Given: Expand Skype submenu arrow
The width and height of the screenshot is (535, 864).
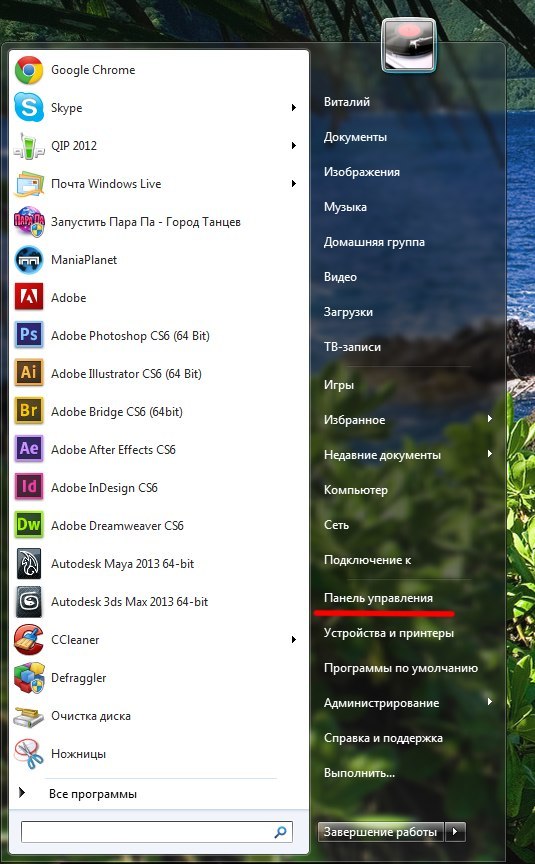Looking at the screenshot, I should tap(294, 108).
